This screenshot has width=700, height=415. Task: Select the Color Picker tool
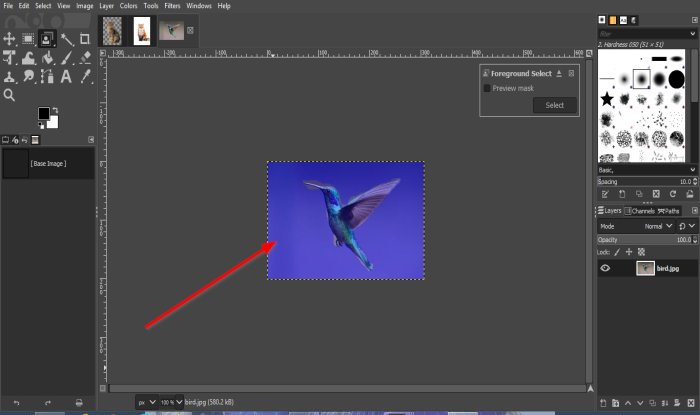point(85,76)
